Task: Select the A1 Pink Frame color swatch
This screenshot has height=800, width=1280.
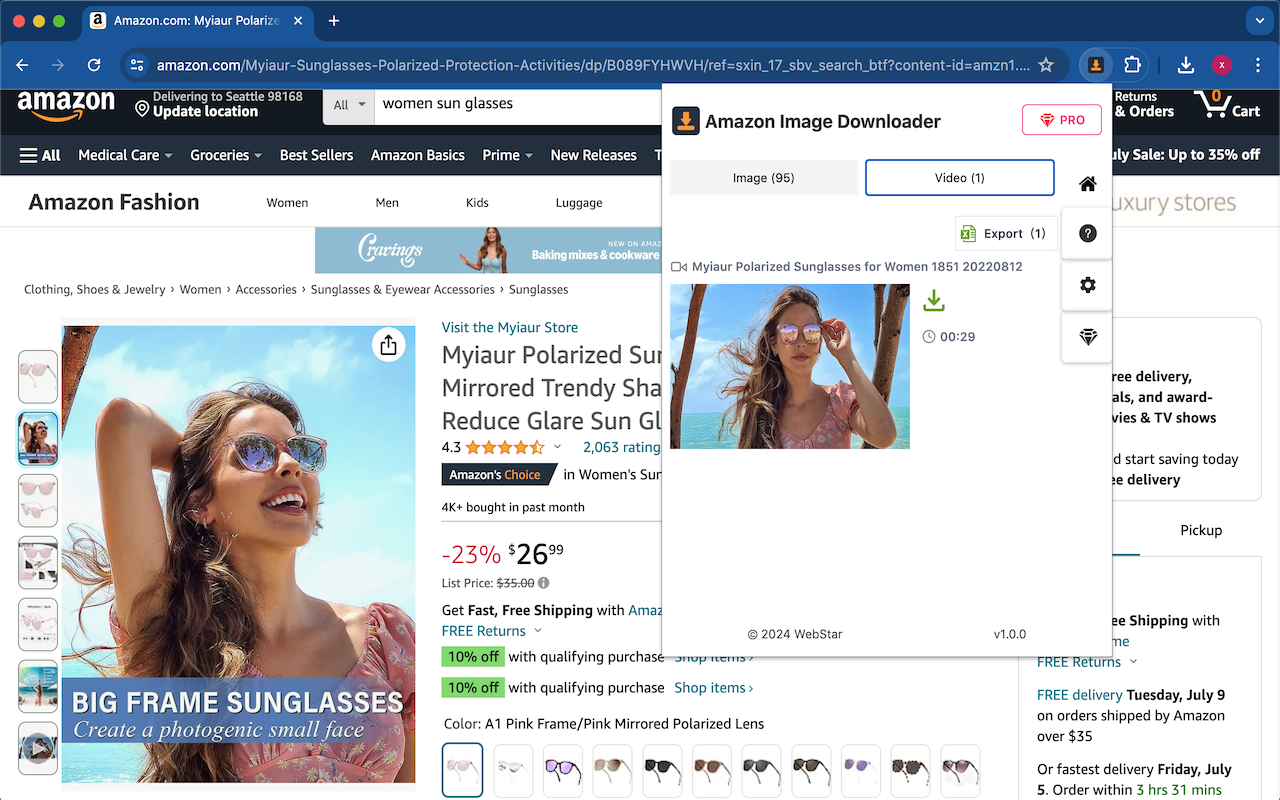Action: click(x=462, y=769)
